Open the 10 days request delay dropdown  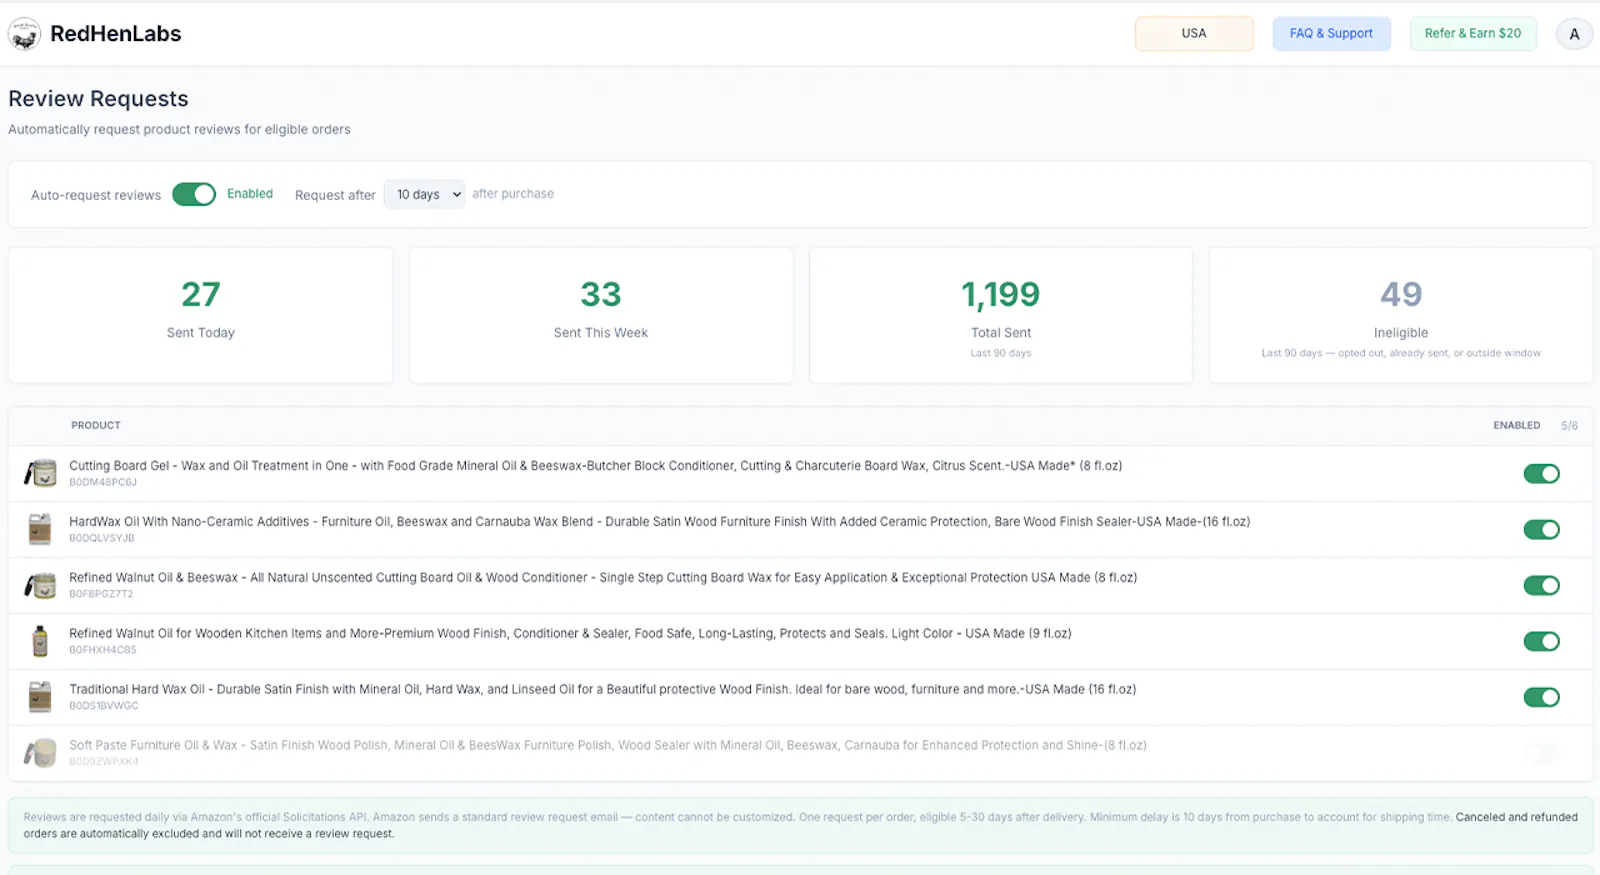[x=425, y=194]
